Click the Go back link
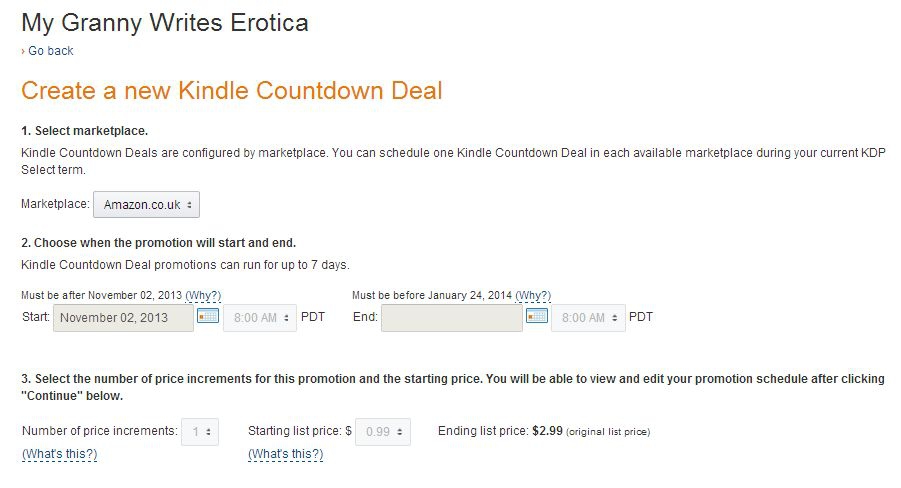Viewport: 901px width, 488px height. click(x=51, y=51)
